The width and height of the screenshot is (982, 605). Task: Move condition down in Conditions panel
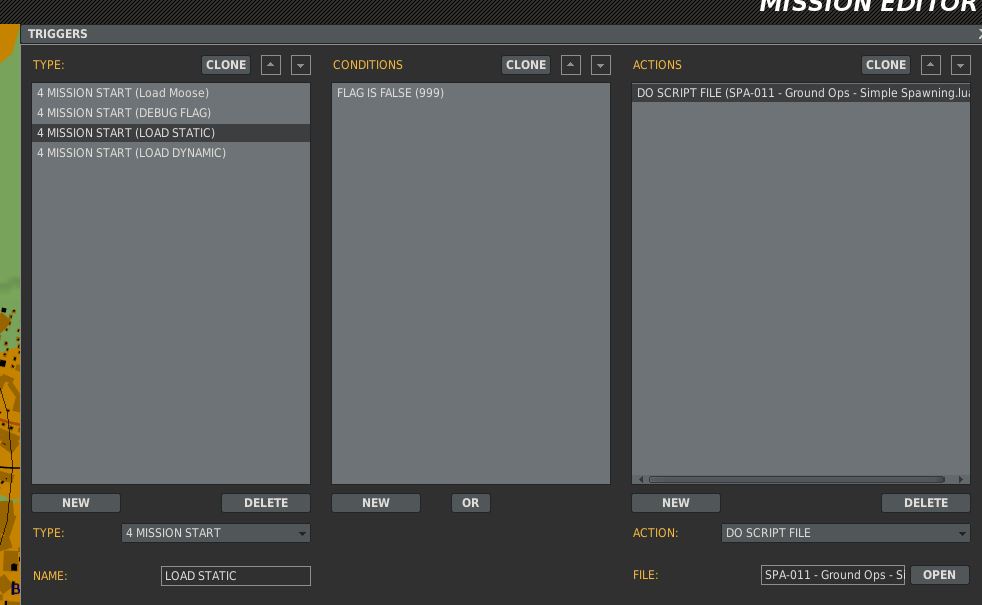[x=601, y=65]
